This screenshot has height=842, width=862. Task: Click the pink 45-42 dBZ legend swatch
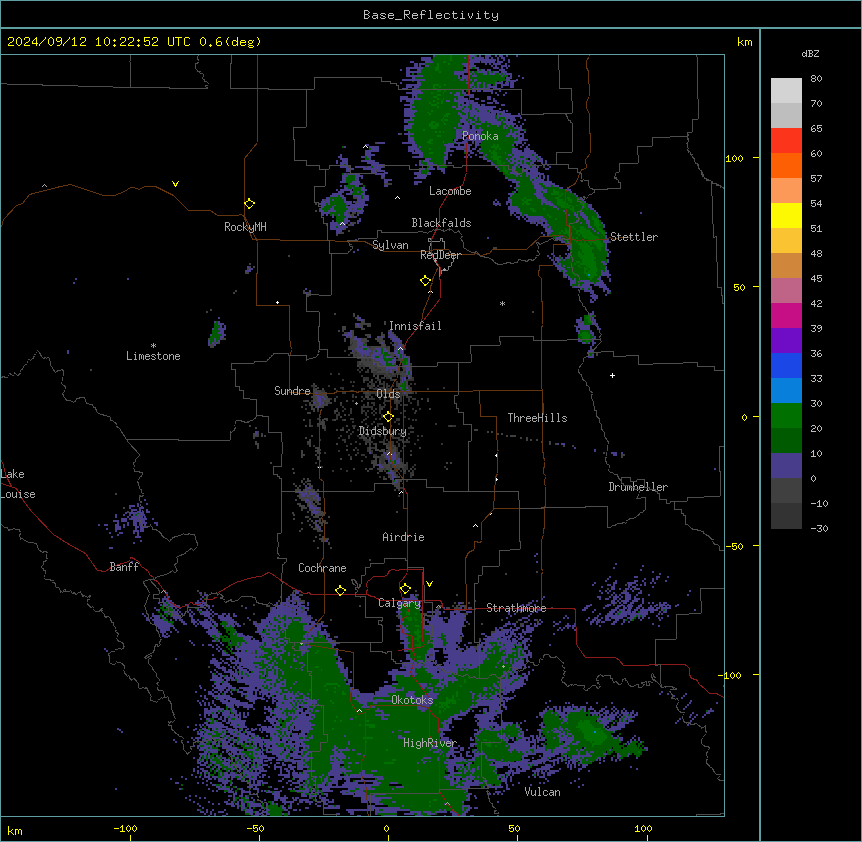[x=786, y=291]
